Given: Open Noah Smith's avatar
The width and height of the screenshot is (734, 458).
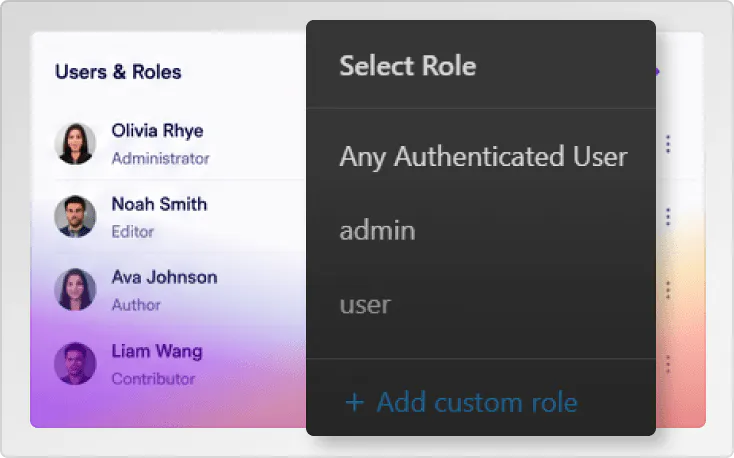Looking at the screenshot, I should coord(75,216).
